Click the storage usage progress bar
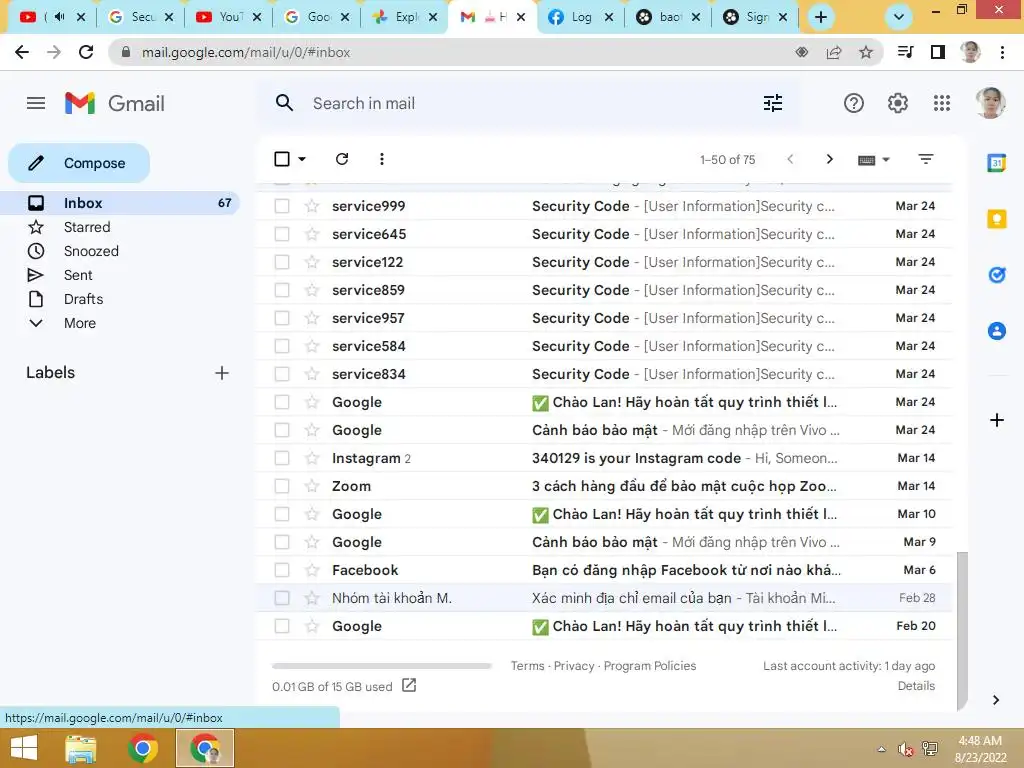This screenshot has height=768, width=1024. 381,666
